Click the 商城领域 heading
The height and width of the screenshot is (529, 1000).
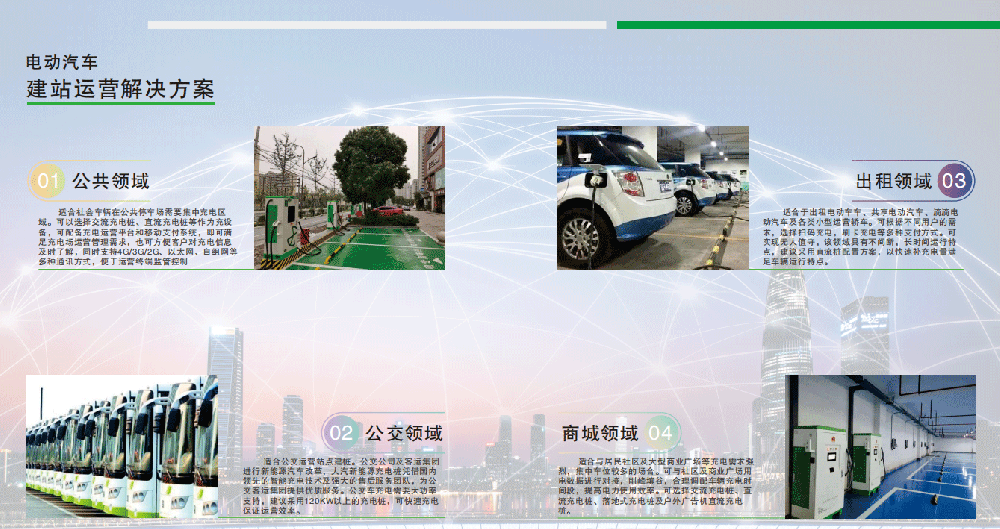click(599, 433)
